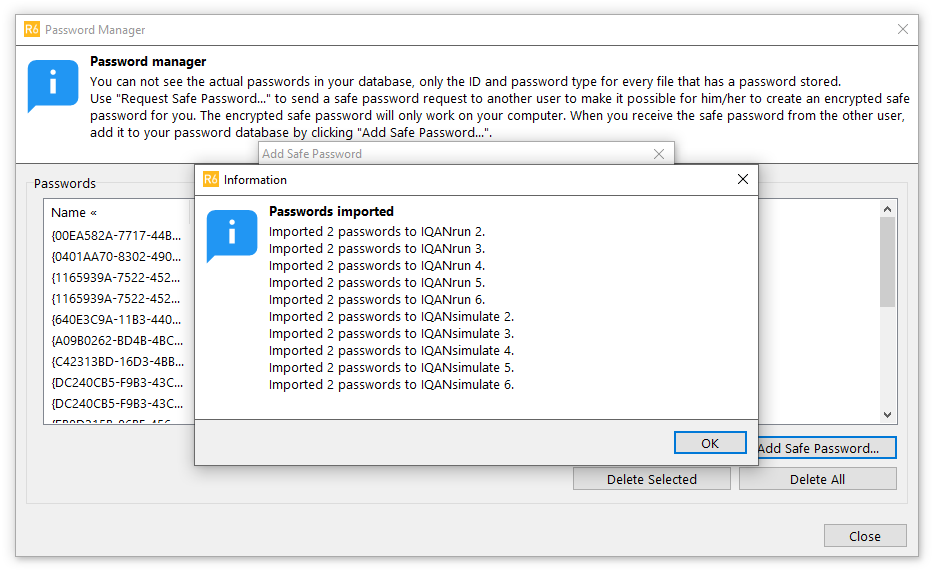Click the Delete Selected button

[x=651, y=479]
